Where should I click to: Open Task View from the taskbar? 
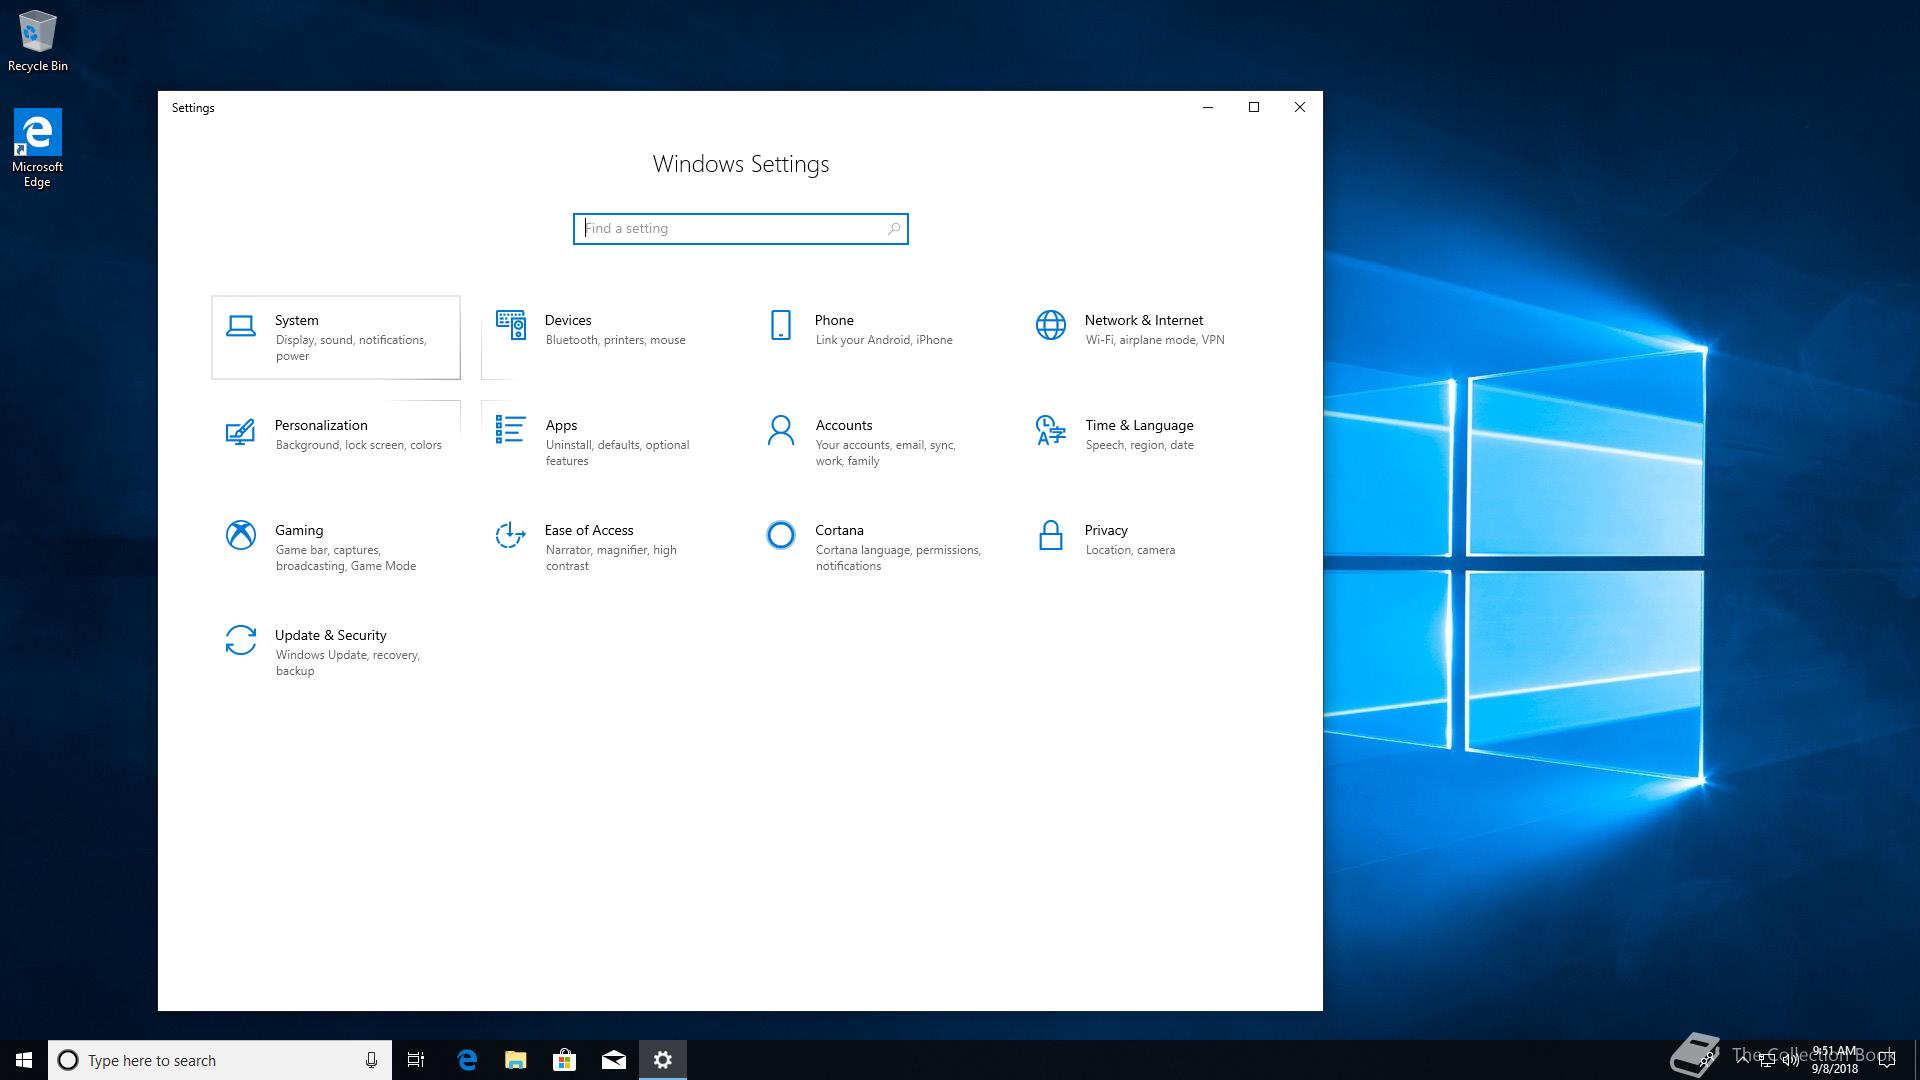416,1060
